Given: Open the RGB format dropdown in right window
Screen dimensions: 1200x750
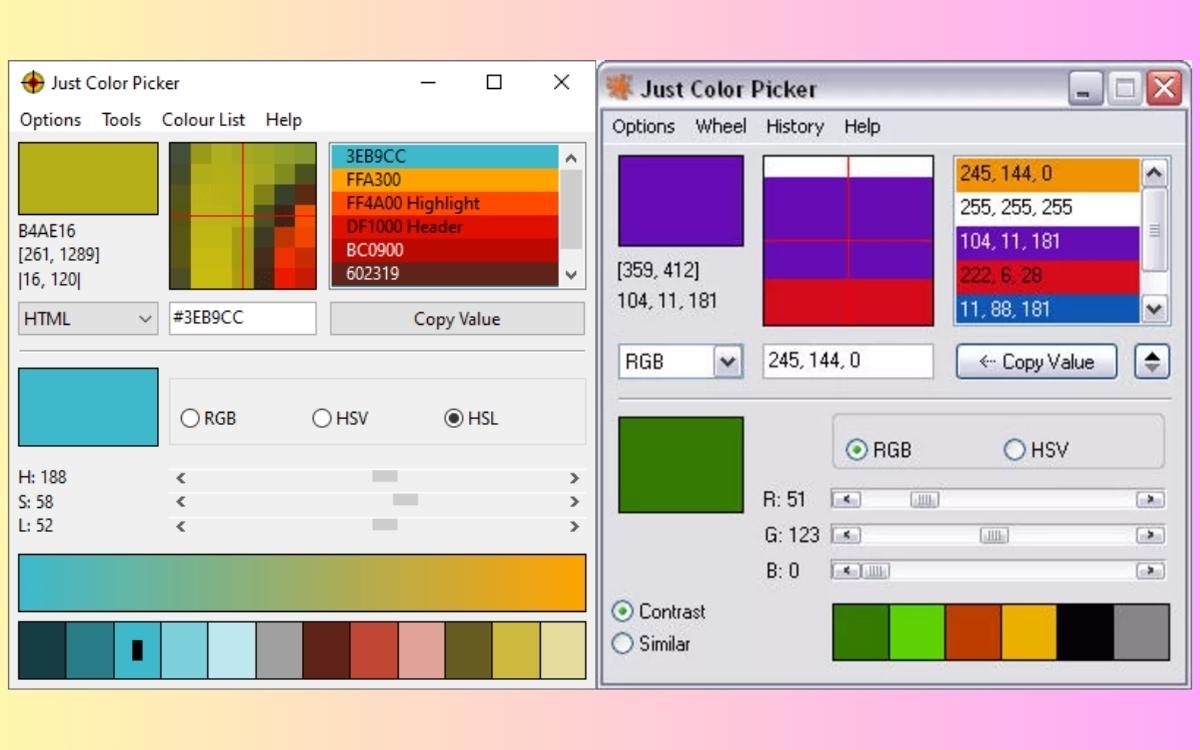Looking at the screenshot, I should click(x=681, y=362).
